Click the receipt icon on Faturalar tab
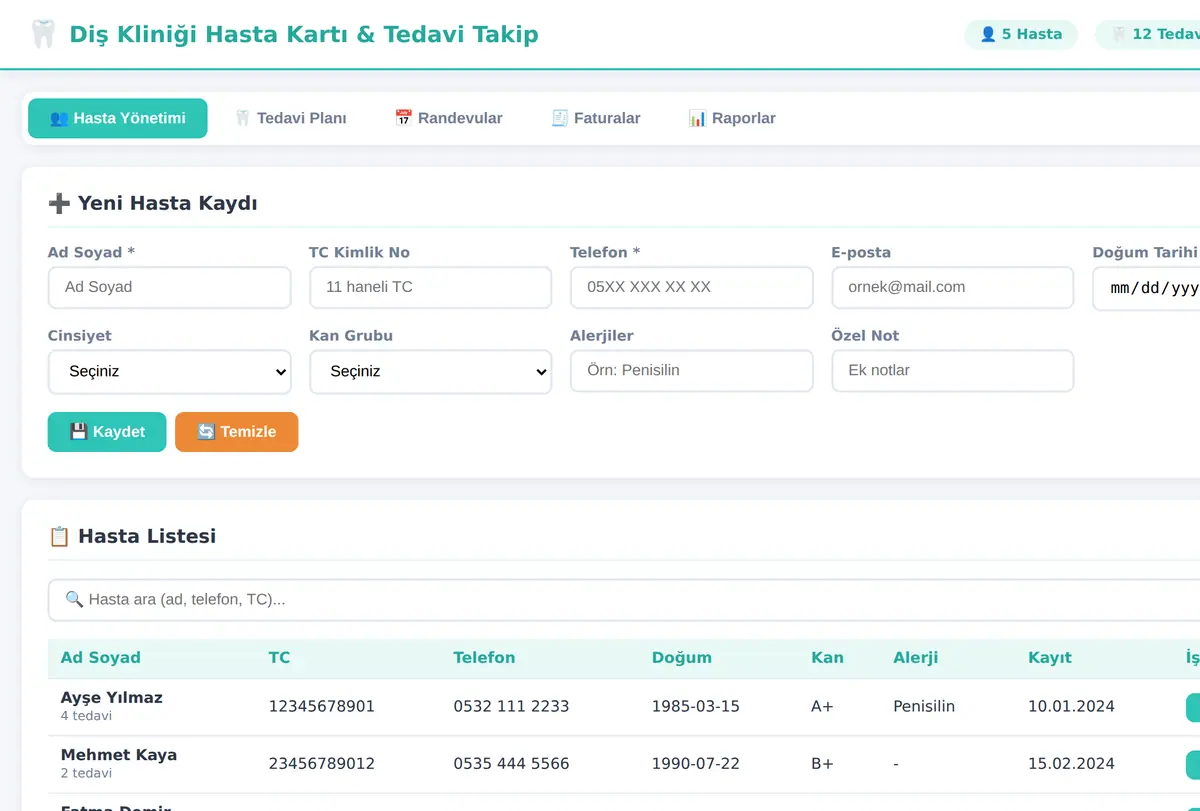Screen dimensions: 1200x811 coord(560,118)
